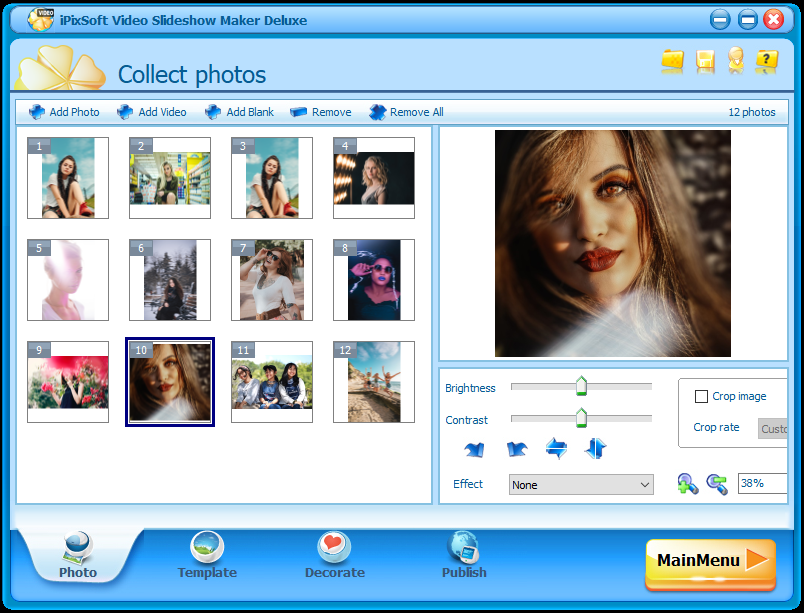Viewport: 804px width, 613px height.
Task: Switch to the Publish tab
Action: pos(464,555)
